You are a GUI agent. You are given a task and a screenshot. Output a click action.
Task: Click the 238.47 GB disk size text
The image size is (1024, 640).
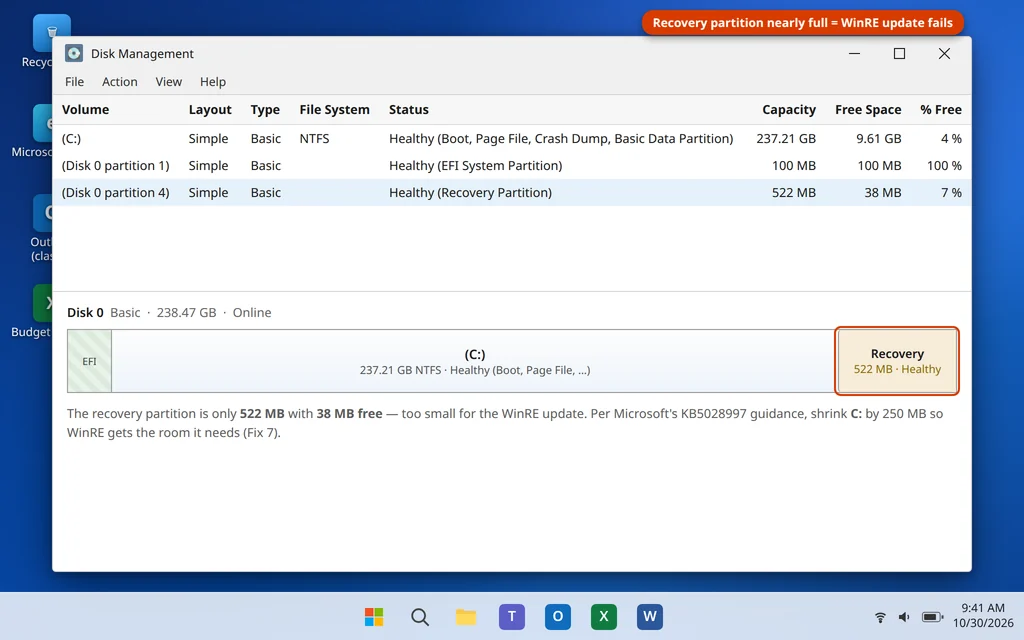click(x=186, y=312)
